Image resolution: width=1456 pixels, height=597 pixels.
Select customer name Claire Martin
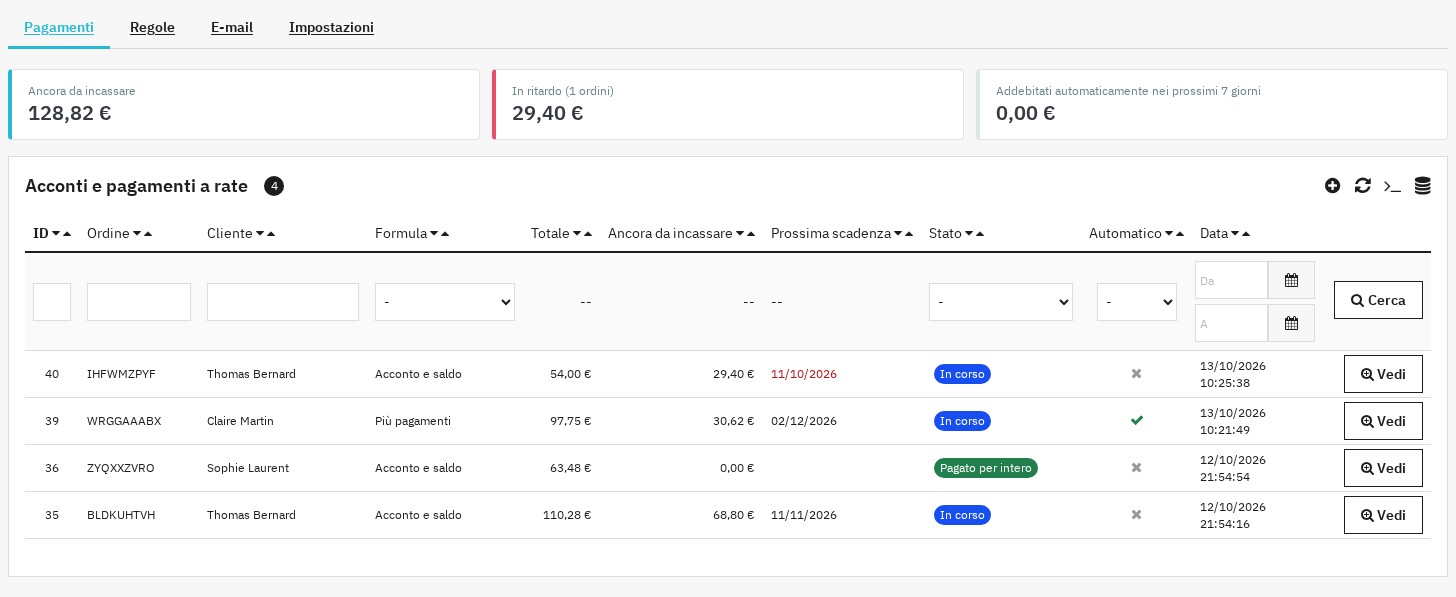pos(240,421)
